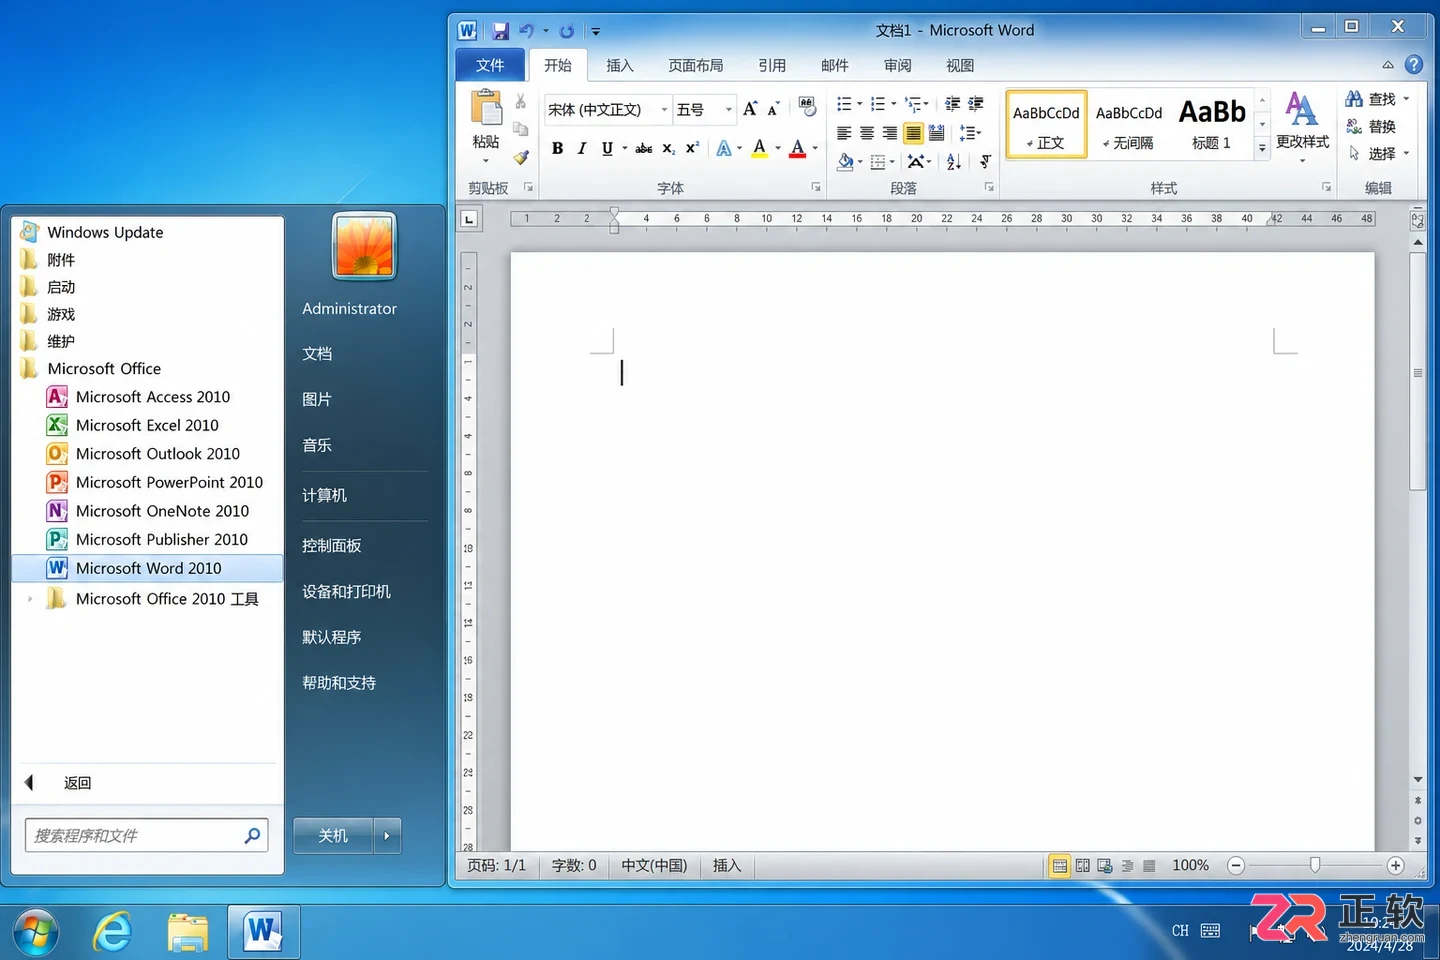Open the shutdown options arrow

pyautogui.click(x=387, y=836)
